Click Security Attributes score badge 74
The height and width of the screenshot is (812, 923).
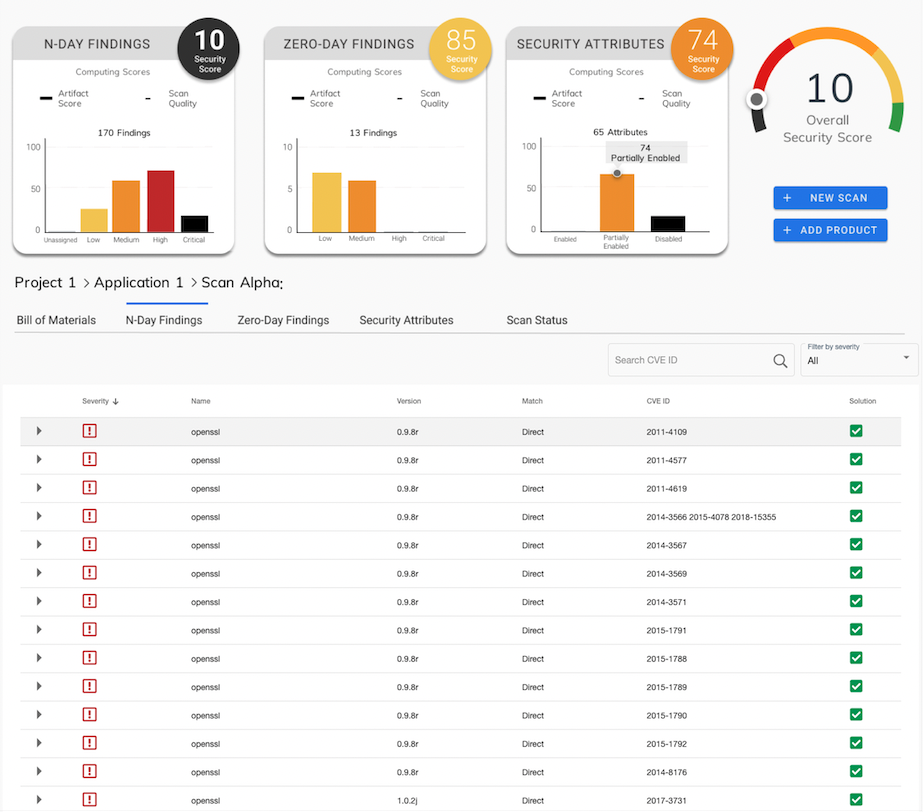click(x=703, y=49)
